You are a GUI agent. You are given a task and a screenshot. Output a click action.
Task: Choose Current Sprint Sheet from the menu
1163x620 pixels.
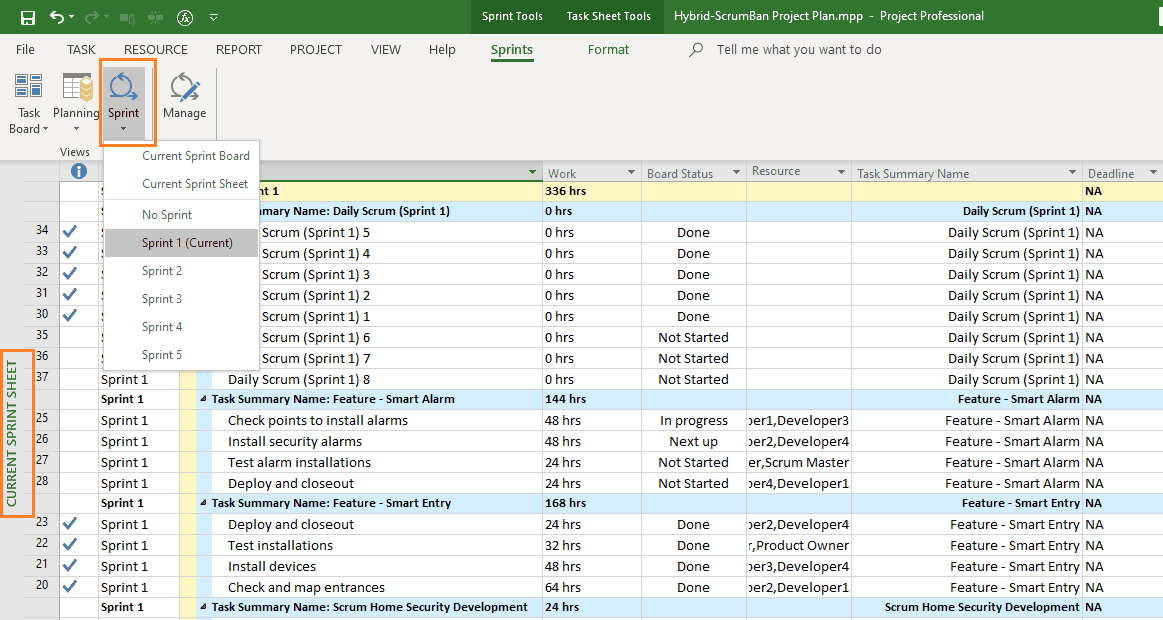(x=195, y=184)
